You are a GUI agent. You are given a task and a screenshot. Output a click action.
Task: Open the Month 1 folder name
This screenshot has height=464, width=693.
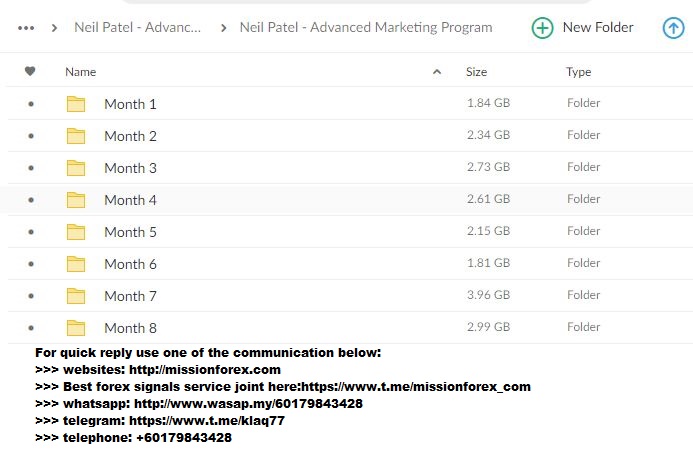[x=130, y=104]
